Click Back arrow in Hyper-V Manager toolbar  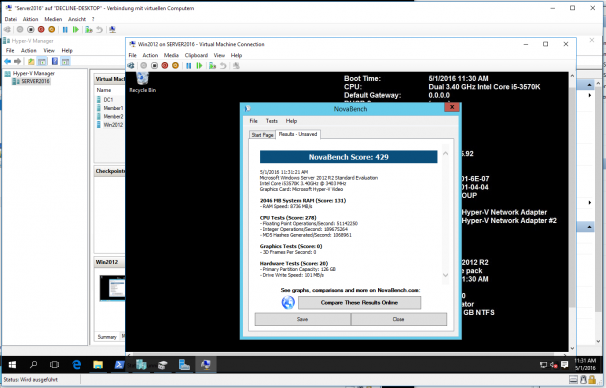(x=7, y=61)
